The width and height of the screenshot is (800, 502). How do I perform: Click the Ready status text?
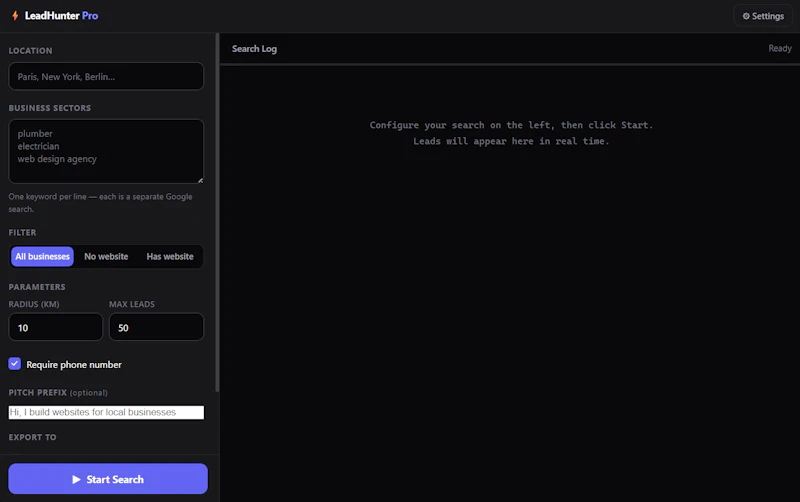point(780,48)
